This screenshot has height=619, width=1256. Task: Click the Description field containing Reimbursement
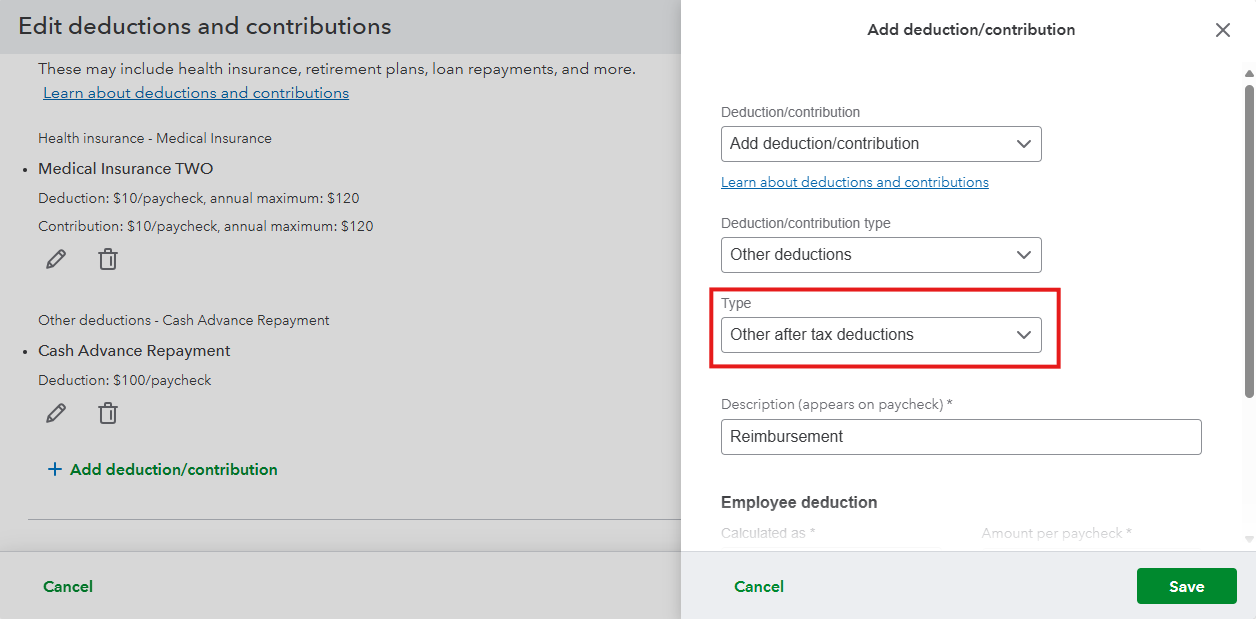(960, 437)
